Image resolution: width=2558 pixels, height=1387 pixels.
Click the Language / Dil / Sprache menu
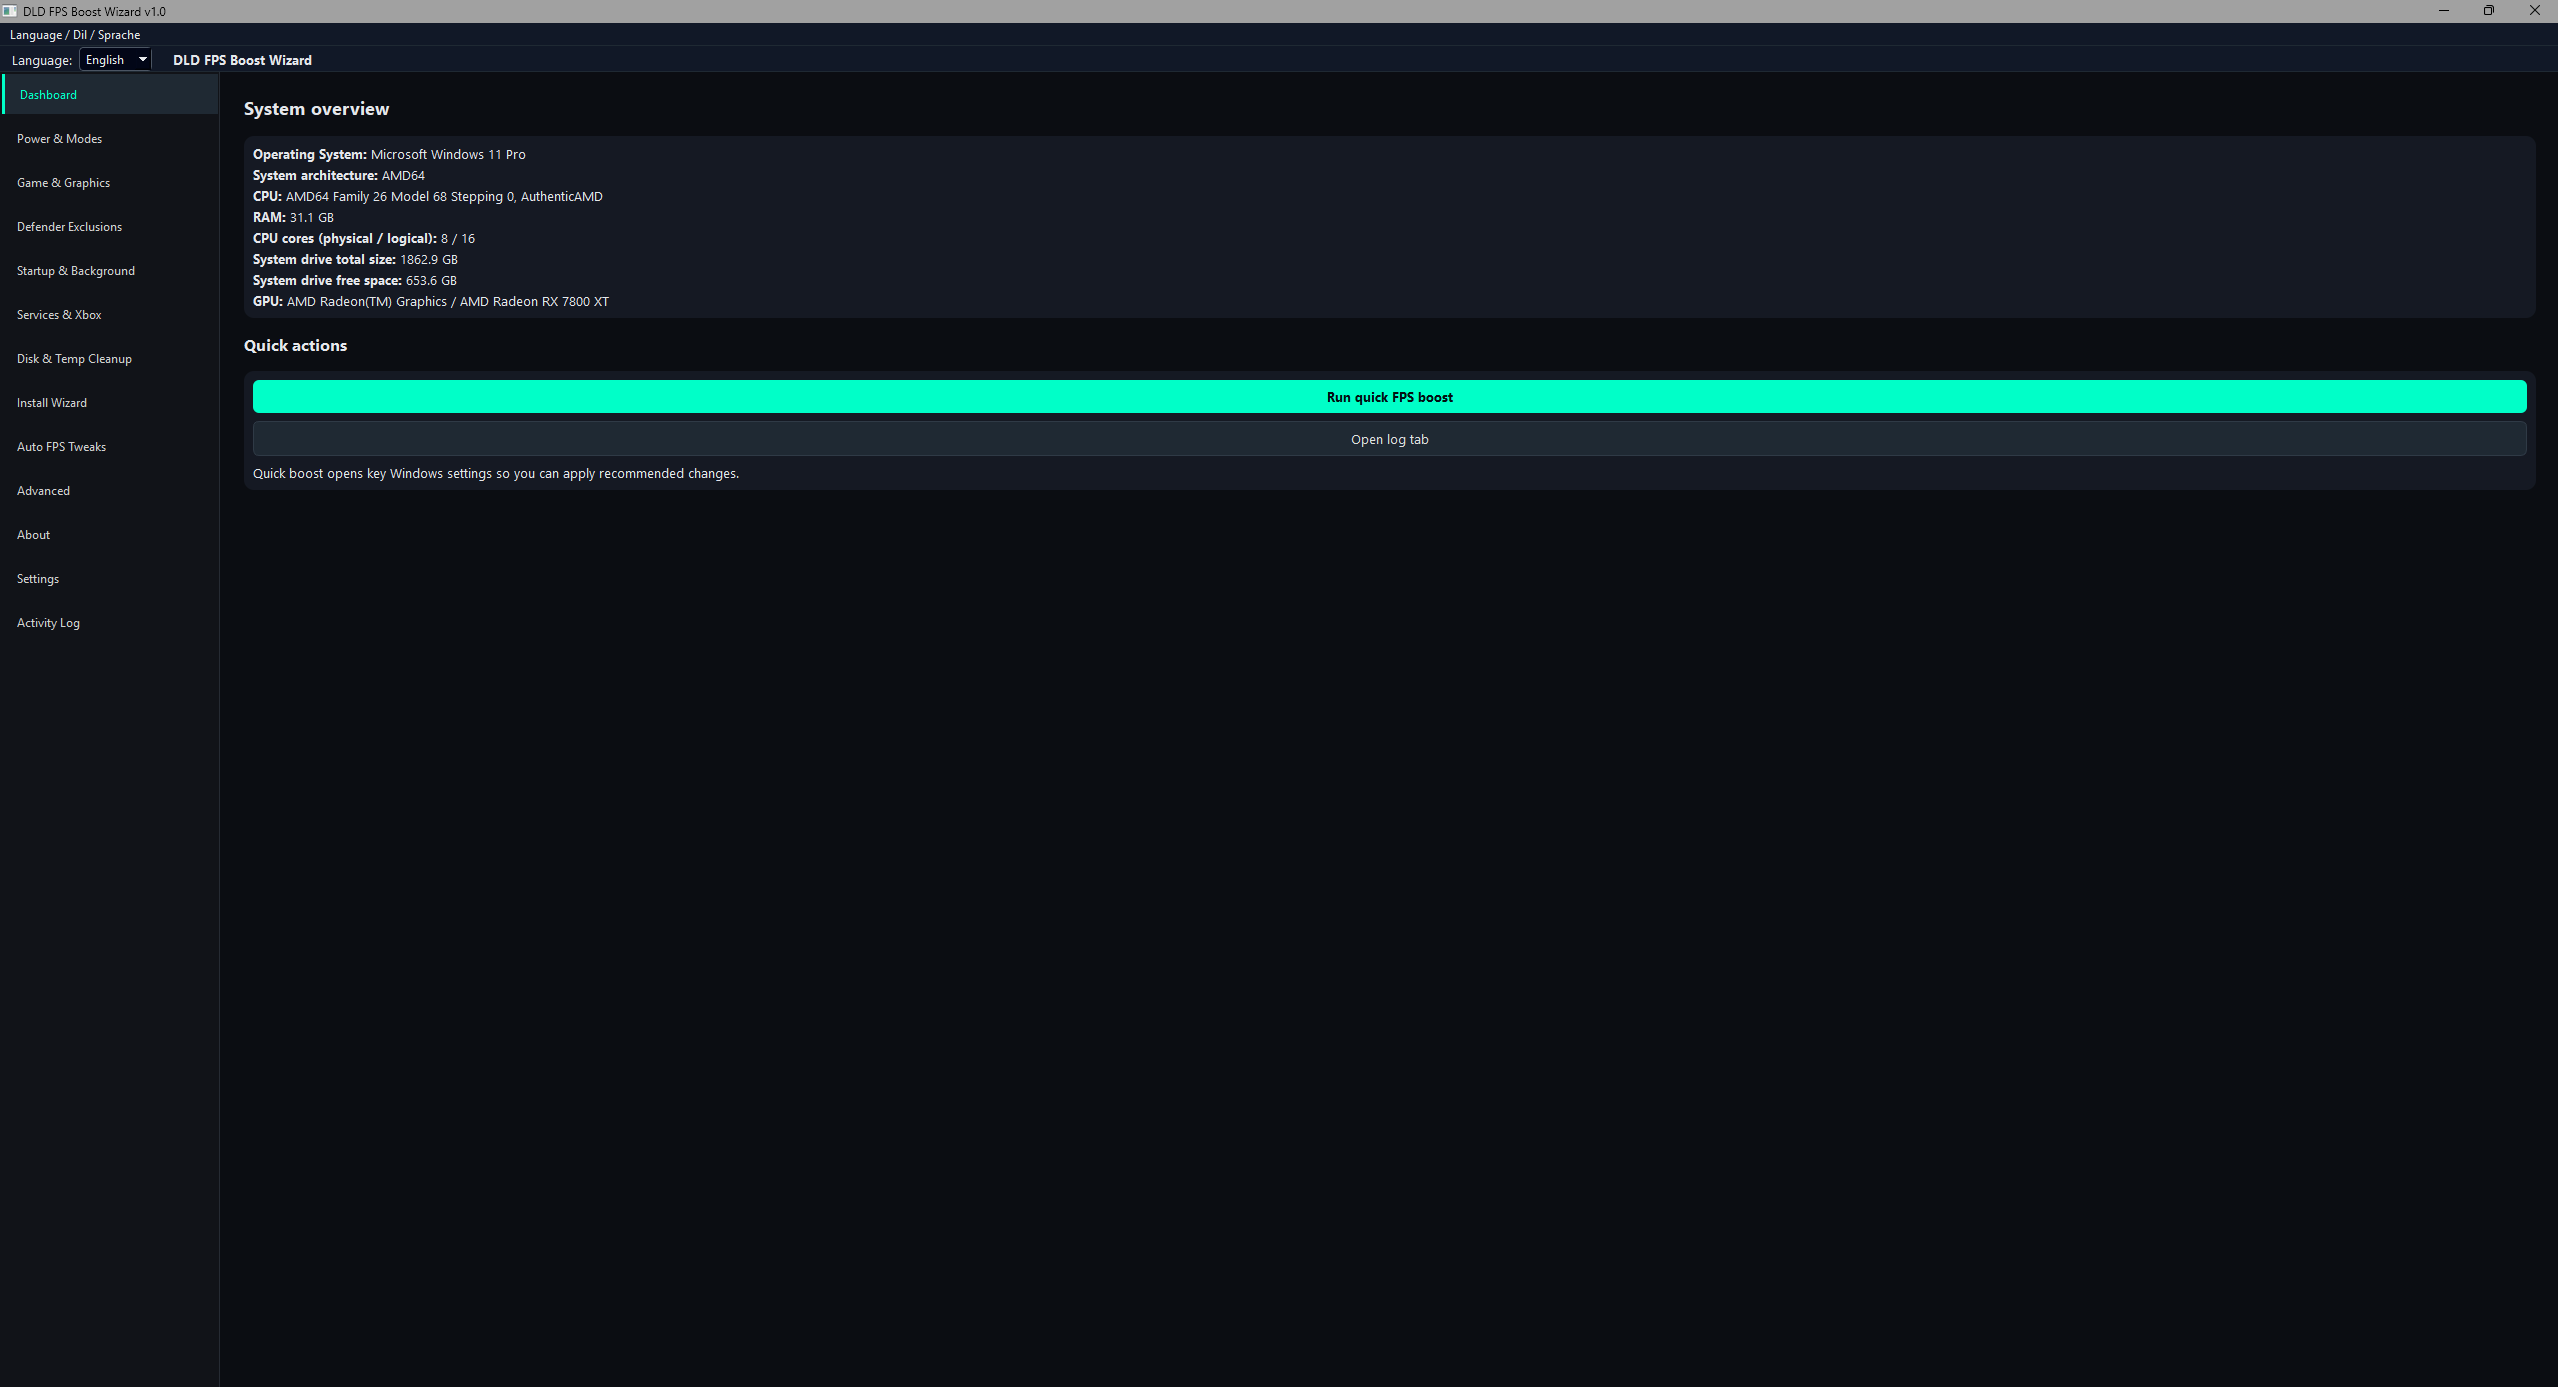[75, 35]
